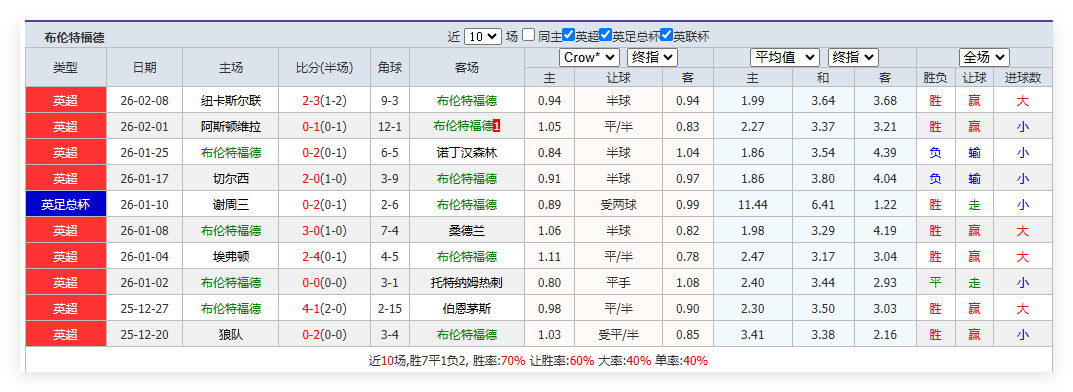Open the 终指 dropdown next to 平均值
1073x392 pixels.
click(853, 57)
